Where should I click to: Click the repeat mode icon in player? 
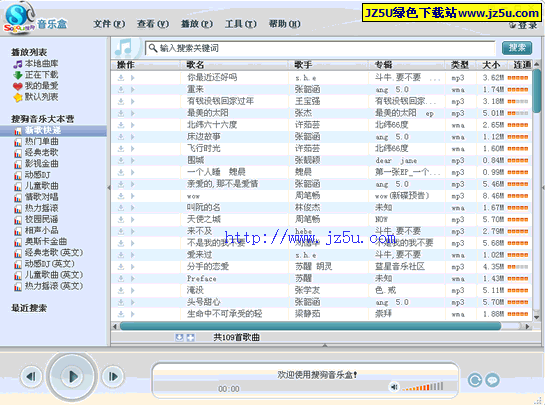(x=475, y=380)
